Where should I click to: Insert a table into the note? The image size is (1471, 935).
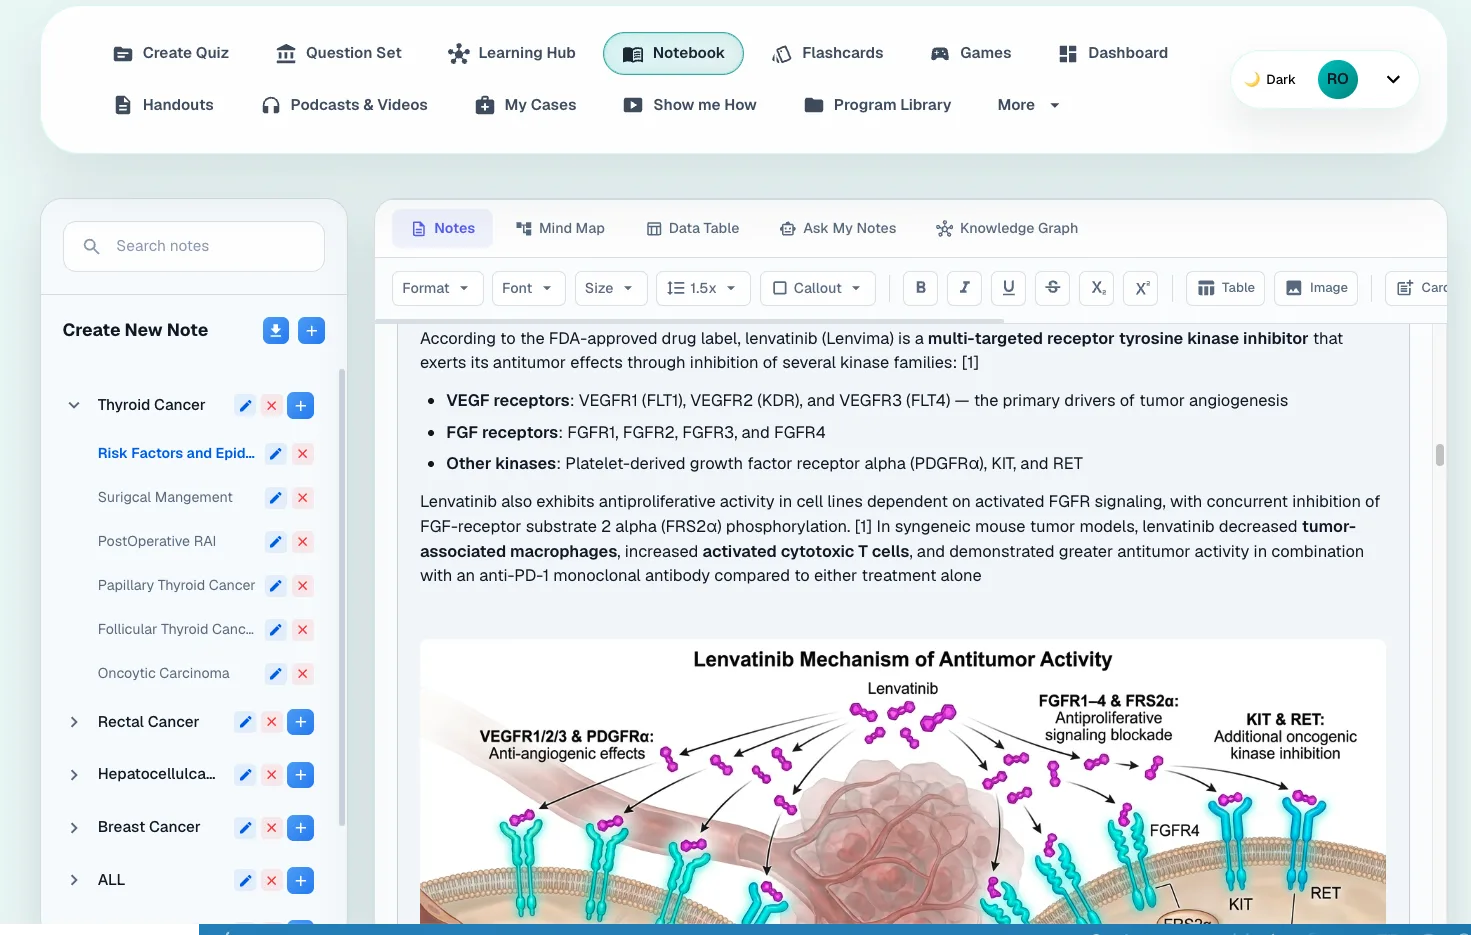pos(1226,288)
